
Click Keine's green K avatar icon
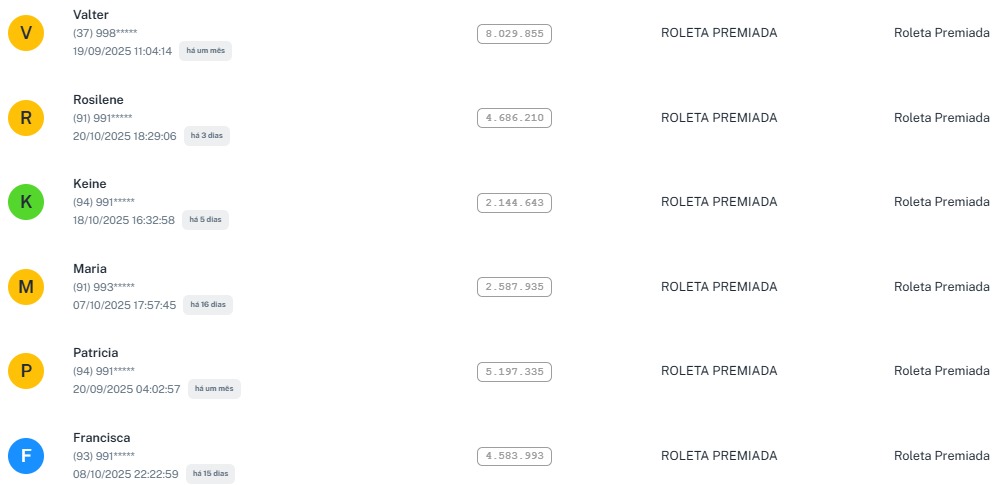coord(26,203)
